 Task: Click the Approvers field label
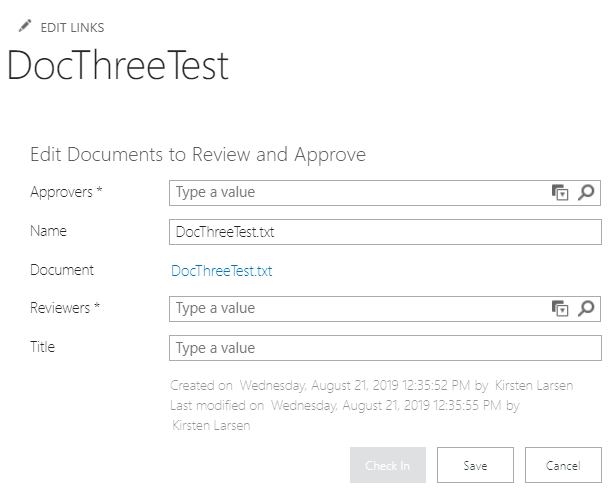pyautogui.click(x=66, y=192)
